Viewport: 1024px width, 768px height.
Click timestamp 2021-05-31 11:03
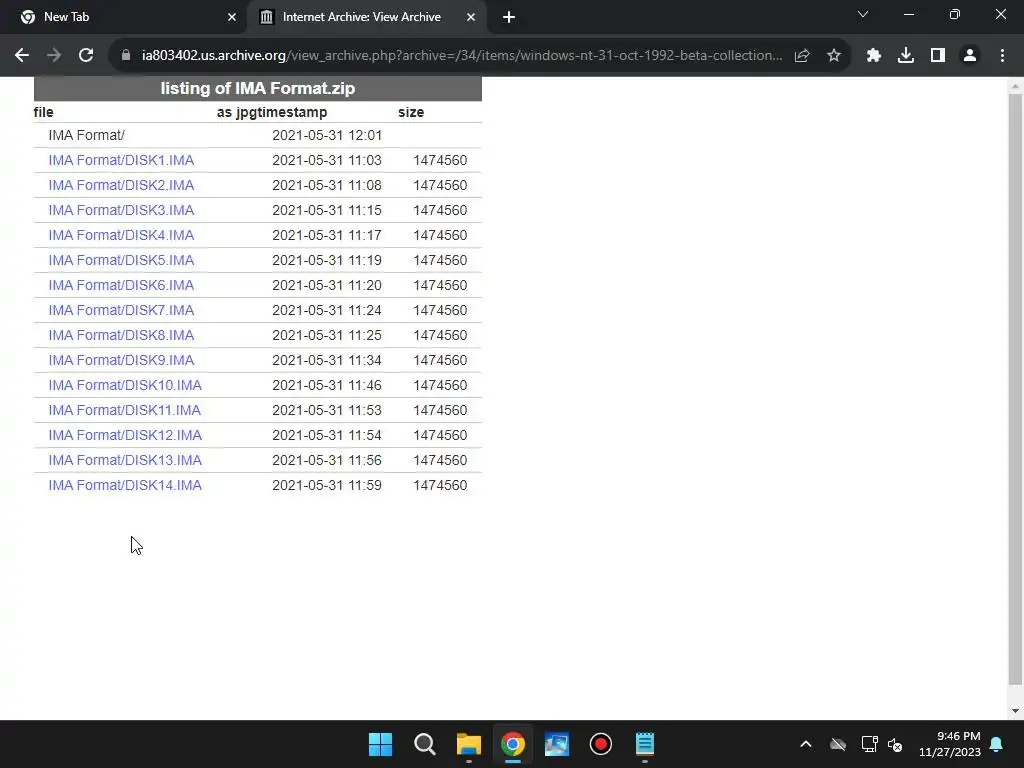tap(327, 160)
